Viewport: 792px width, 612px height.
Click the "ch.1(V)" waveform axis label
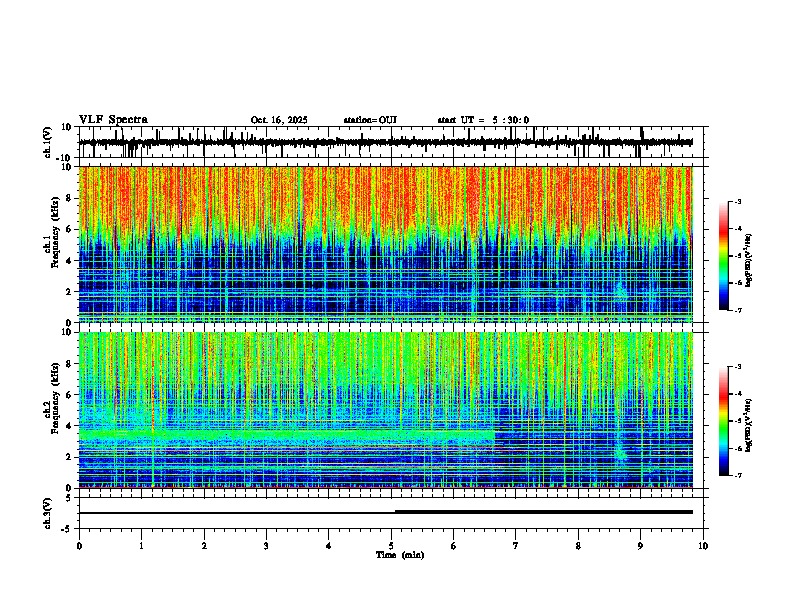[48, 142]
